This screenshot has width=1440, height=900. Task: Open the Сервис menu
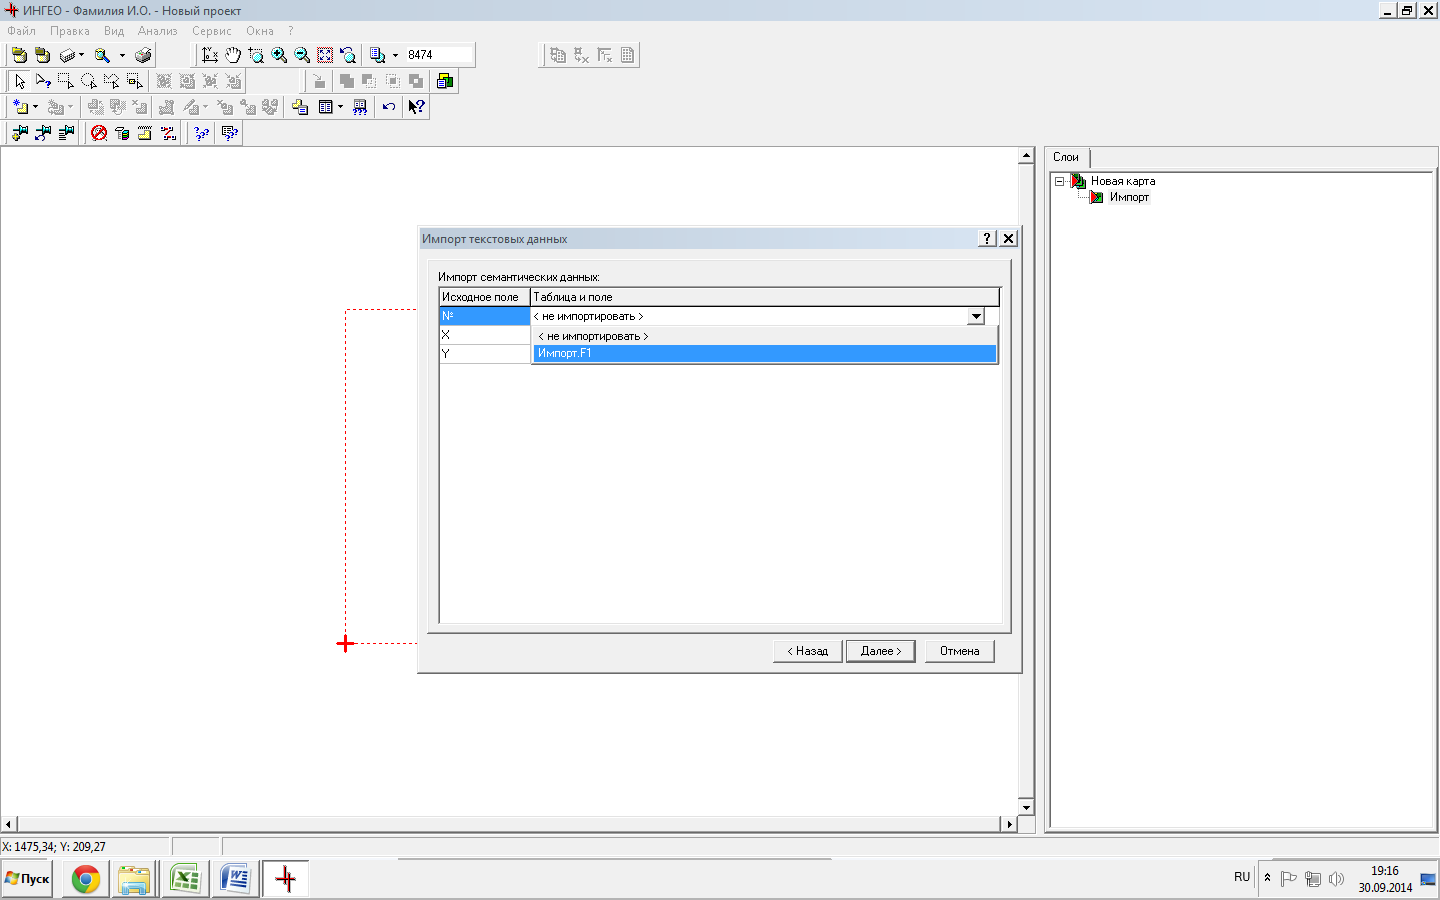212,31
